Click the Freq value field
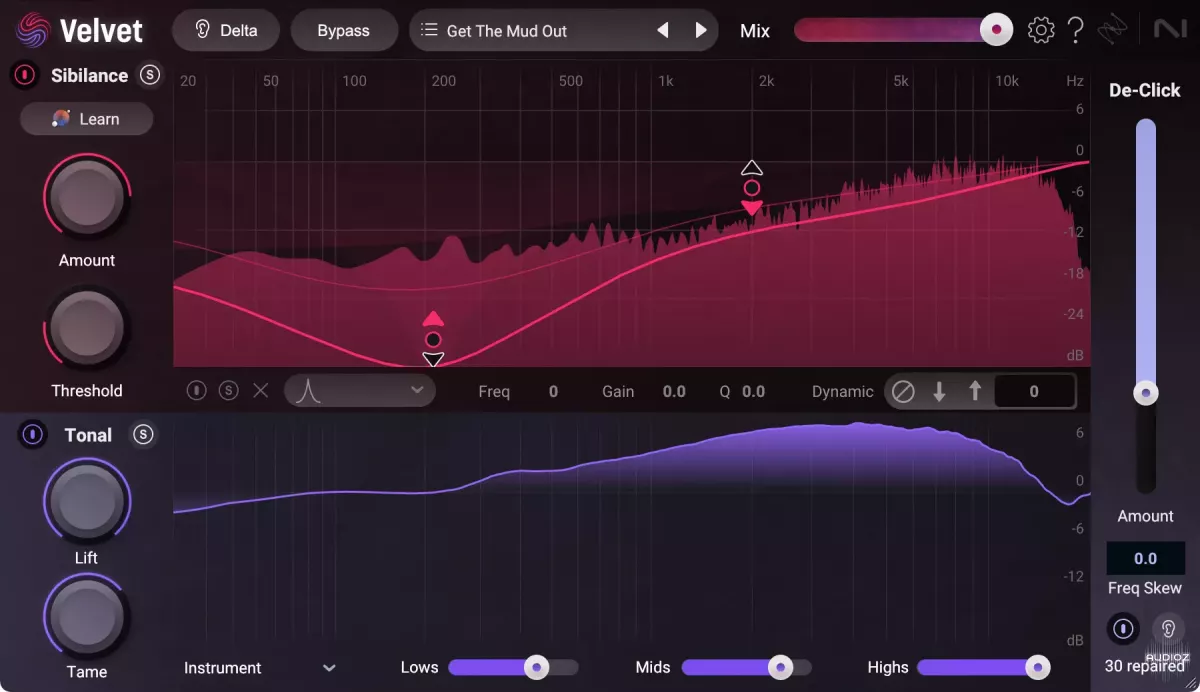Image resolution: width=1200 pixels, height=692 pixels. [553, 391]
